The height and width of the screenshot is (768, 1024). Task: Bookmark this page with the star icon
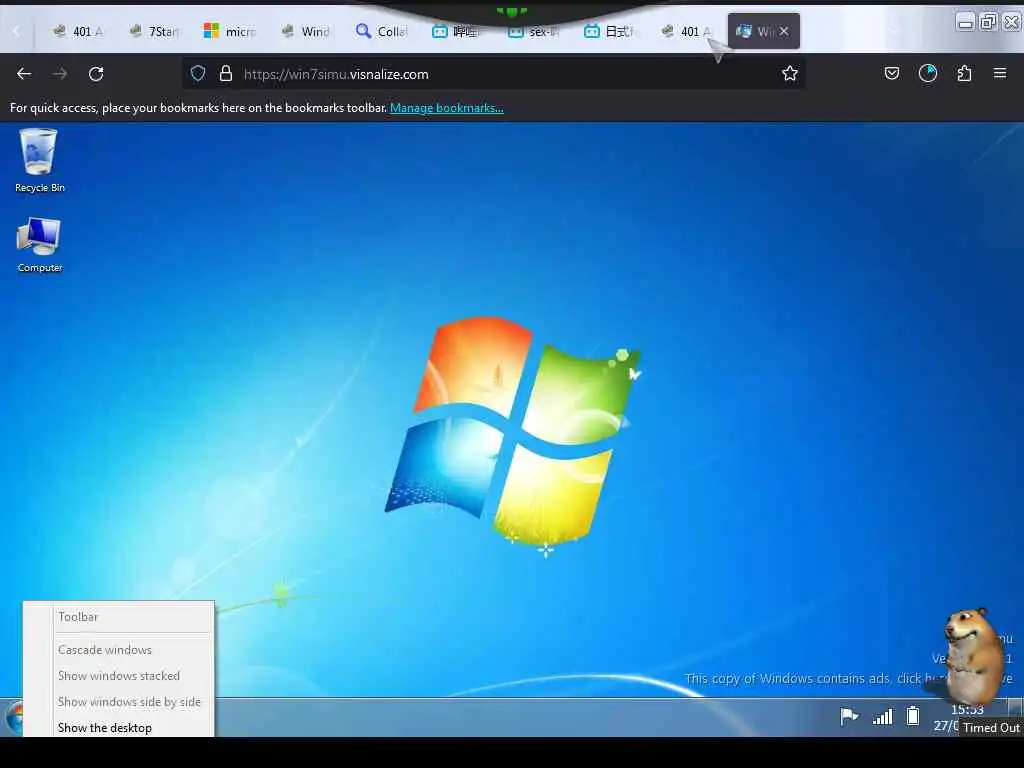click(x=790, y=74)
